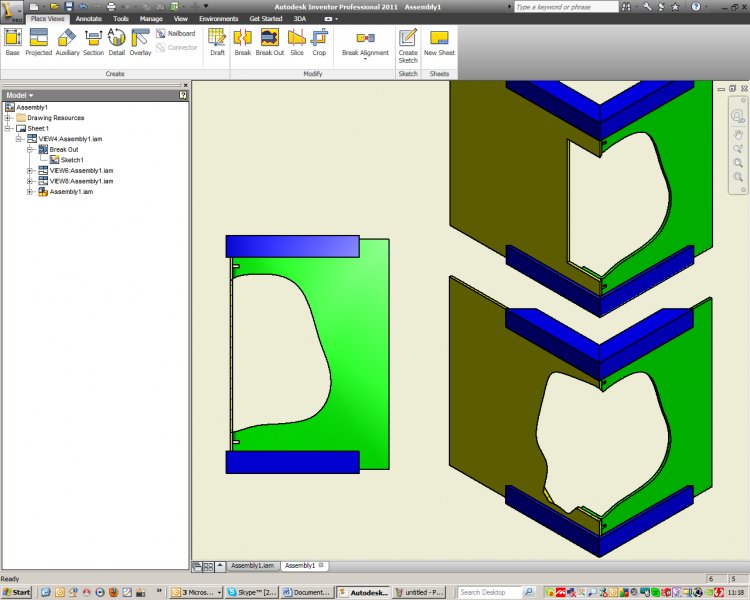Select Sketch1 in the model tree

coord(71,160)
